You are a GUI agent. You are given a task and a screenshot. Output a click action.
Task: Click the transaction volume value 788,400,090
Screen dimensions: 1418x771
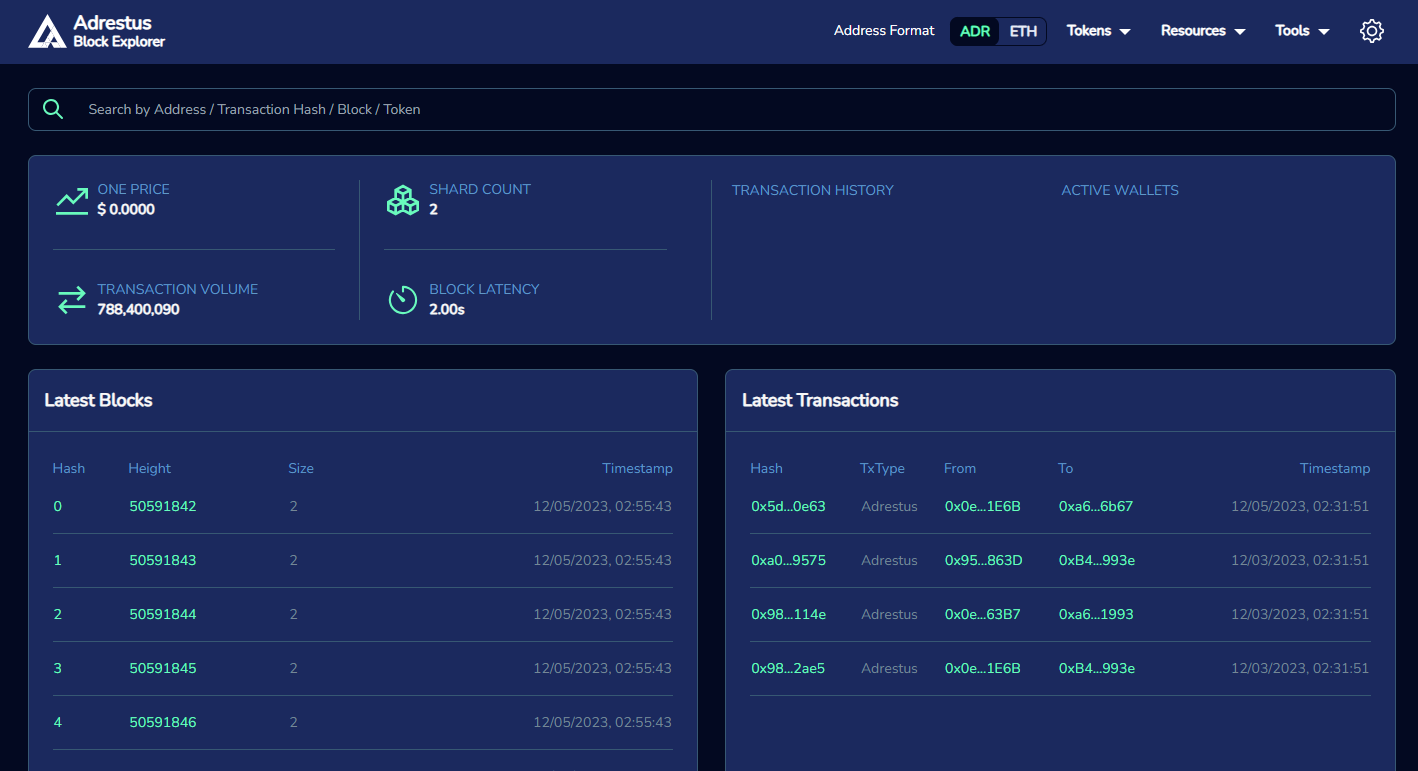138,310
